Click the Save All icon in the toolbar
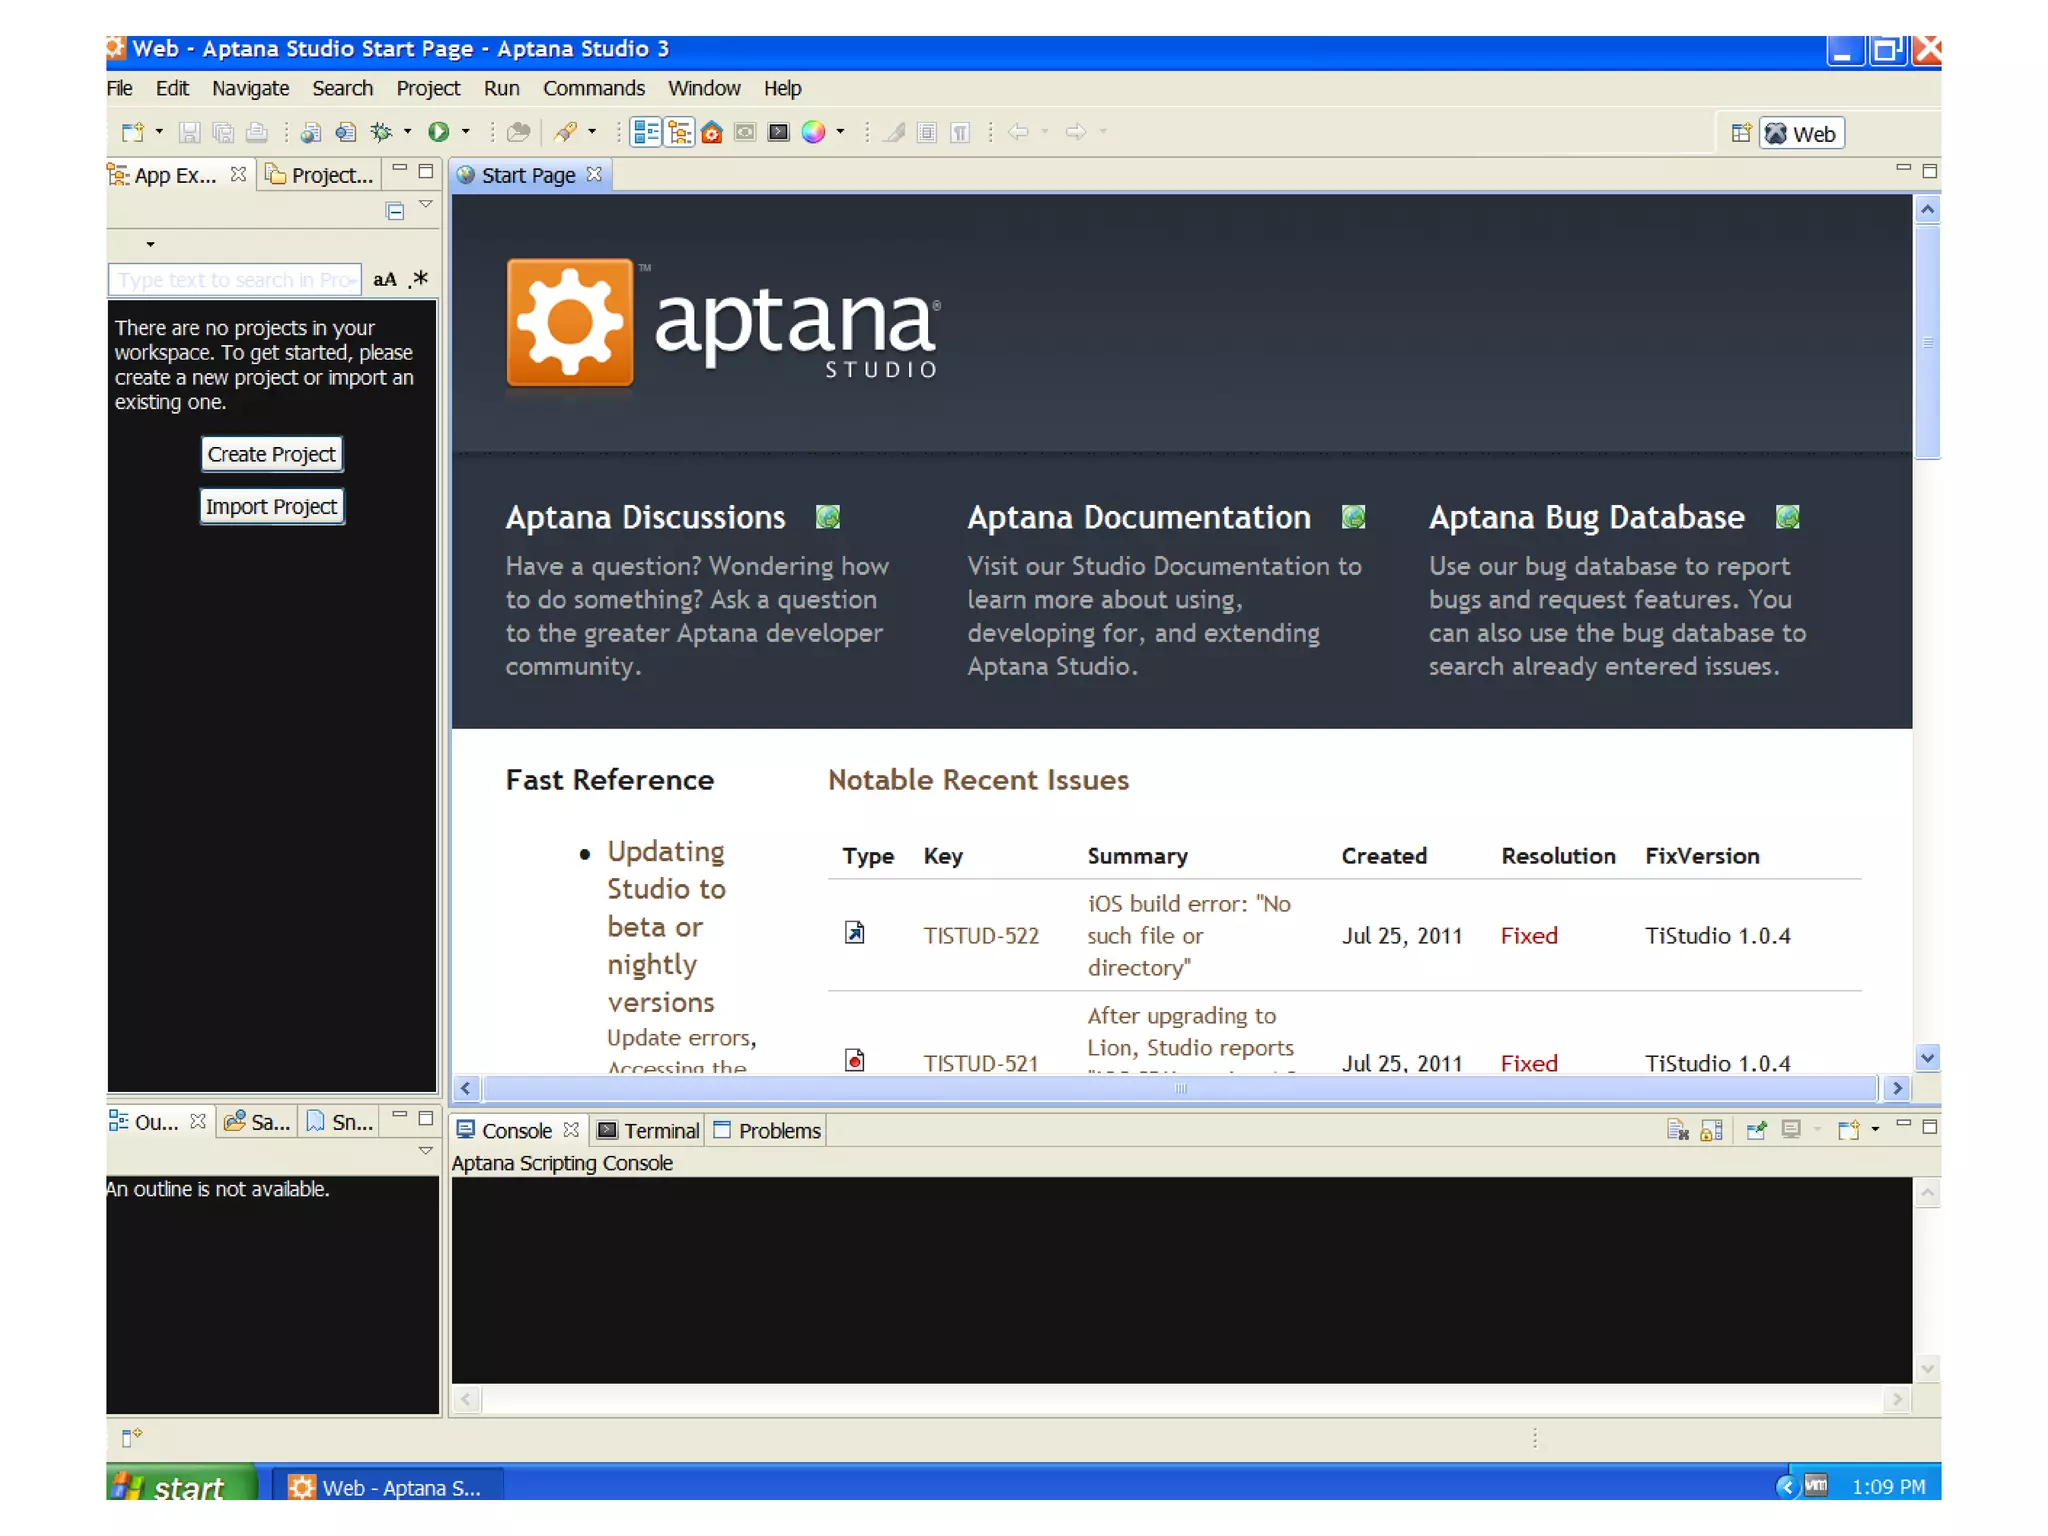Image resolution: width=2048 pixels, height=1536 pixels. tap(223, 132)
